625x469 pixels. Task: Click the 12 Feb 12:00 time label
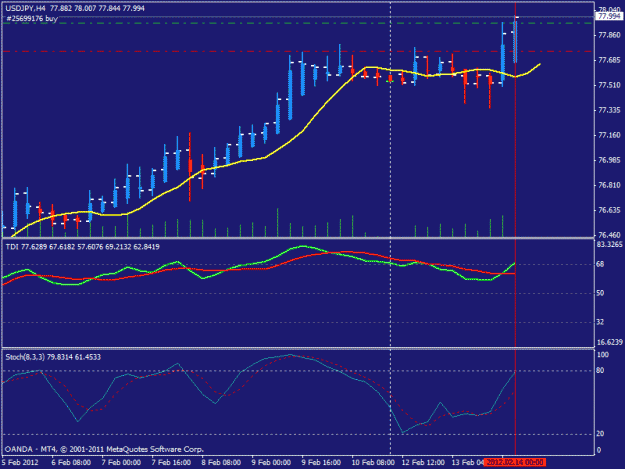pyautogui.click(x=423, y=463)
